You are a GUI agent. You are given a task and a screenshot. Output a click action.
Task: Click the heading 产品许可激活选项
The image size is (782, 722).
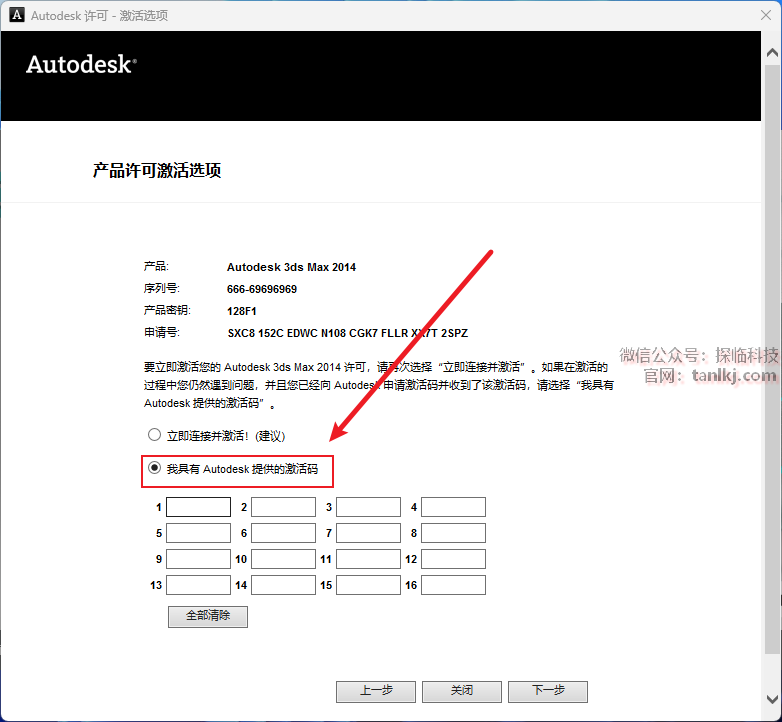[x=157, y=171]
